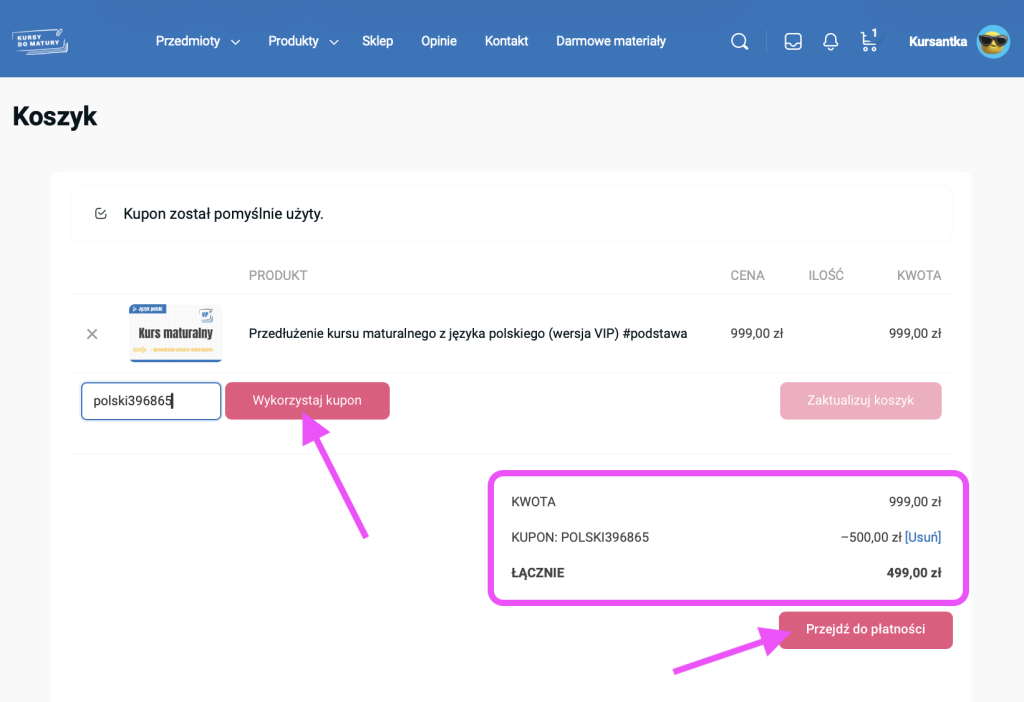1024x702 pixels.
Task: Go to the Opinie page
Action: 439,42
